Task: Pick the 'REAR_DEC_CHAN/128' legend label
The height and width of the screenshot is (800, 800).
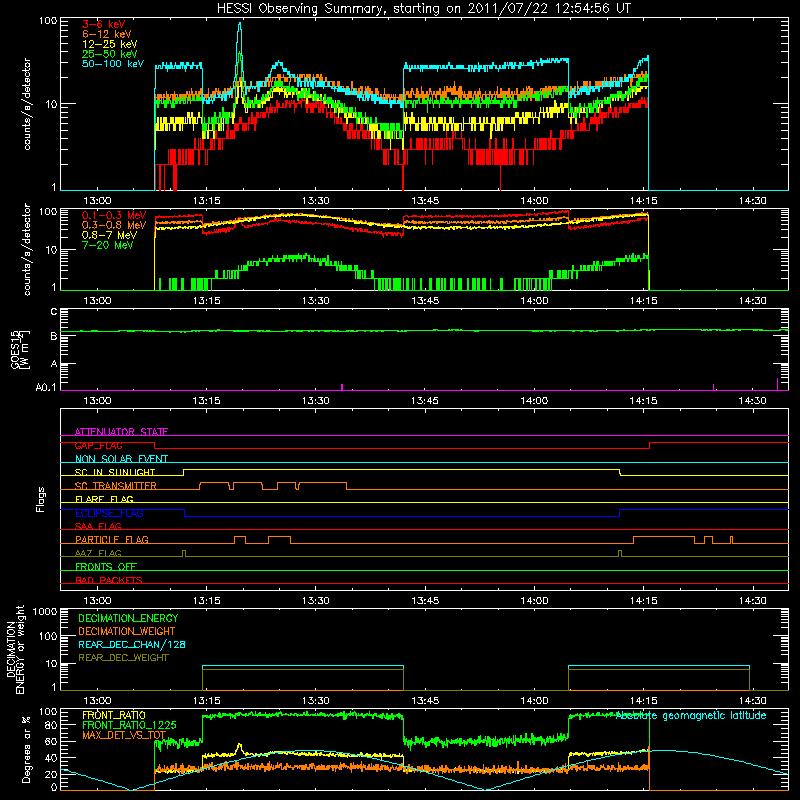Action: 132,645
